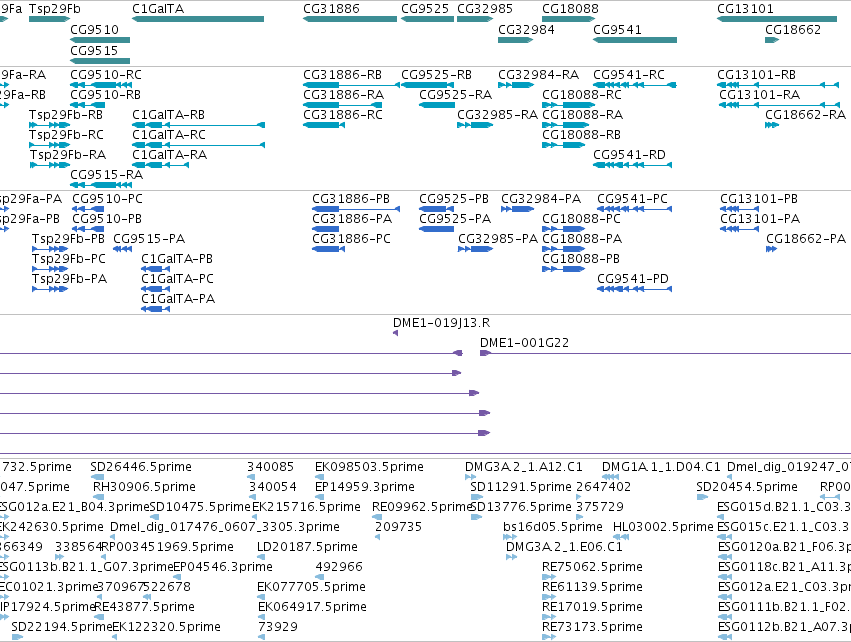The height and width of the screenshot is (642, 851).
Task: Select protein CG9541-PD
Action: [634, 289]
